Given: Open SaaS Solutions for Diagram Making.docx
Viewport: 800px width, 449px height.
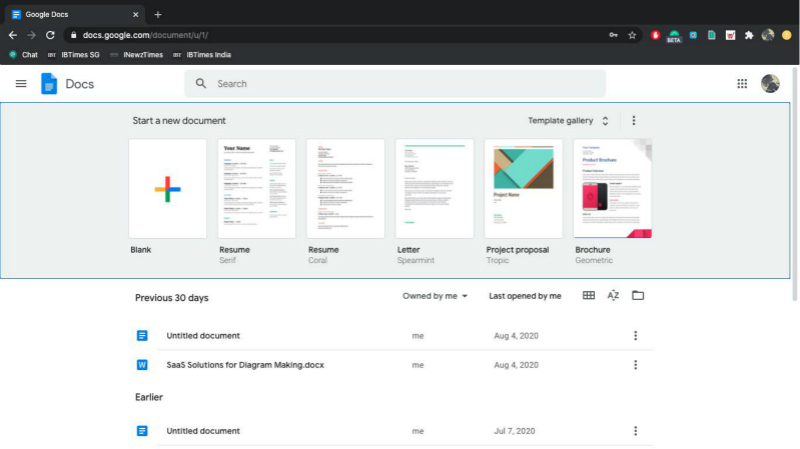Looking at the screenshot, I should point(245,365).
